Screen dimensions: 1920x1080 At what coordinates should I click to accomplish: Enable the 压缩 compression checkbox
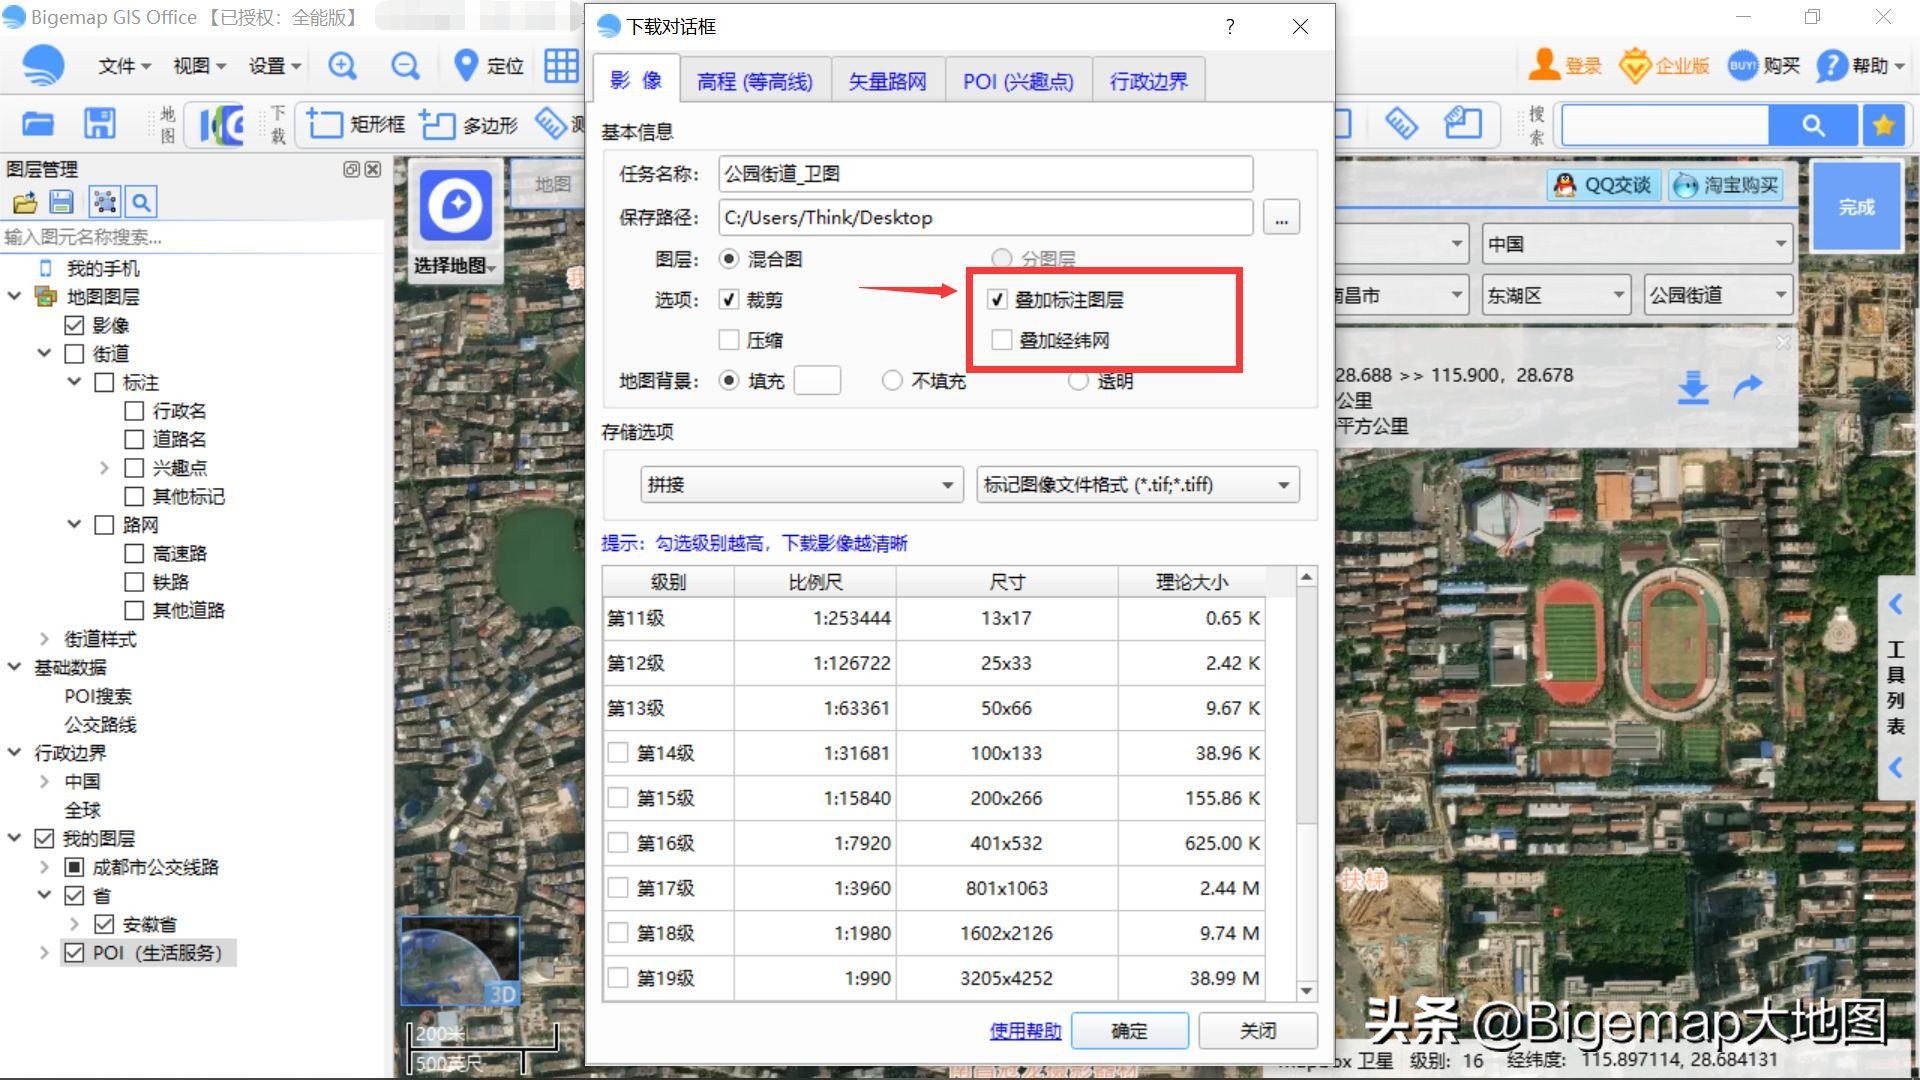[731, 340]
